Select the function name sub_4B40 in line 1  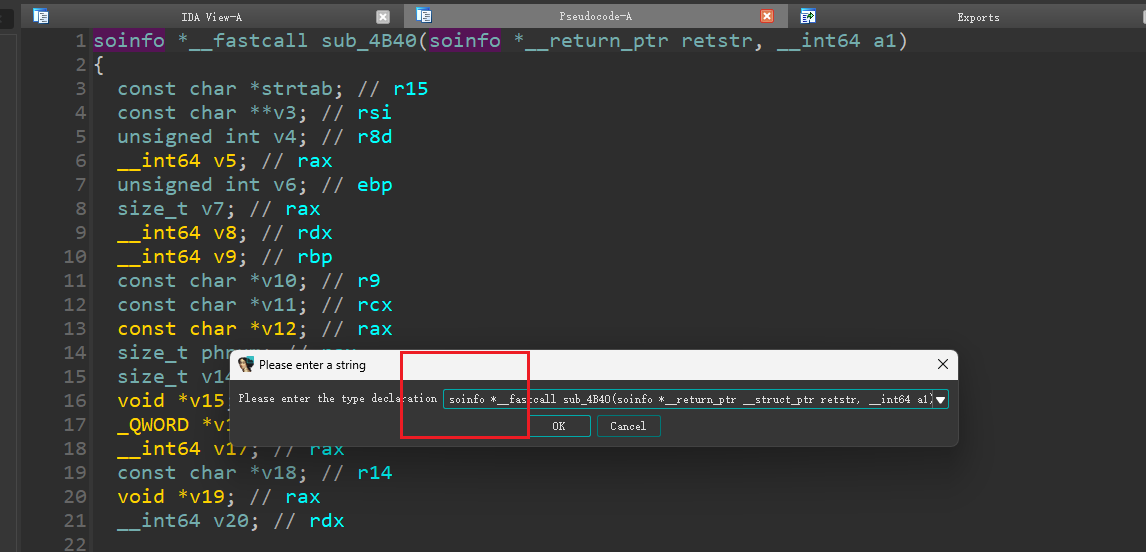369,41
